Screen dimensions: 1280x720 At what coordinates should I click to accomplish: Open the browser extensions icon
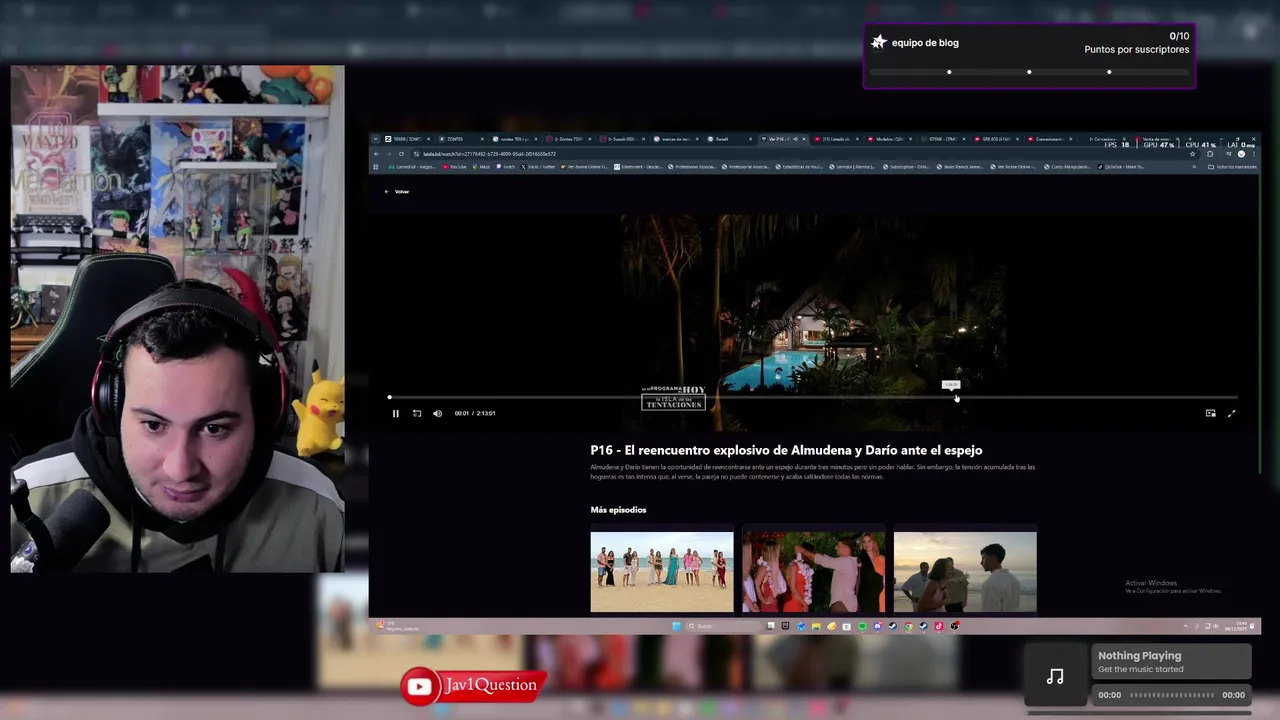coord(1210,154)
